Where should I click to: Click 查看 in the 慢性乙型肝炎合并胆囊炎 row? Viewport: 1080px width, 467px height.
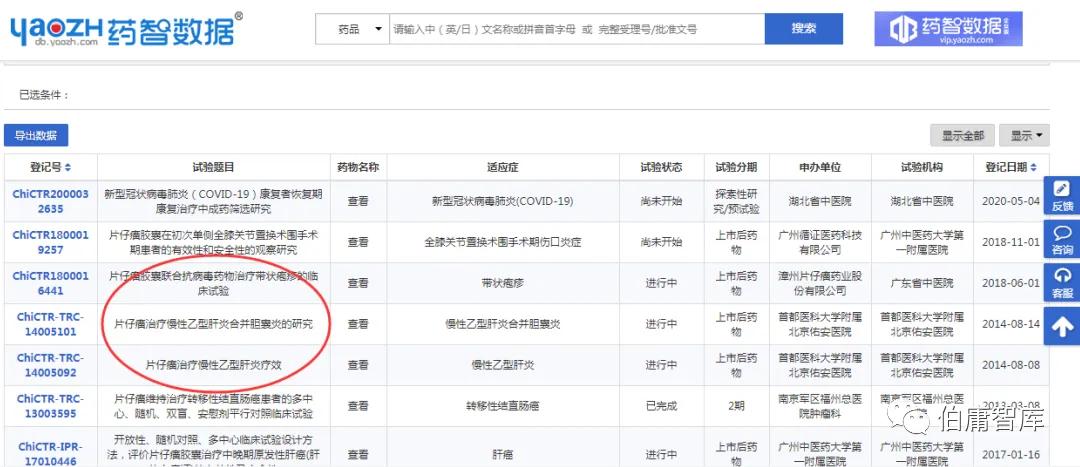pos(358,324)
